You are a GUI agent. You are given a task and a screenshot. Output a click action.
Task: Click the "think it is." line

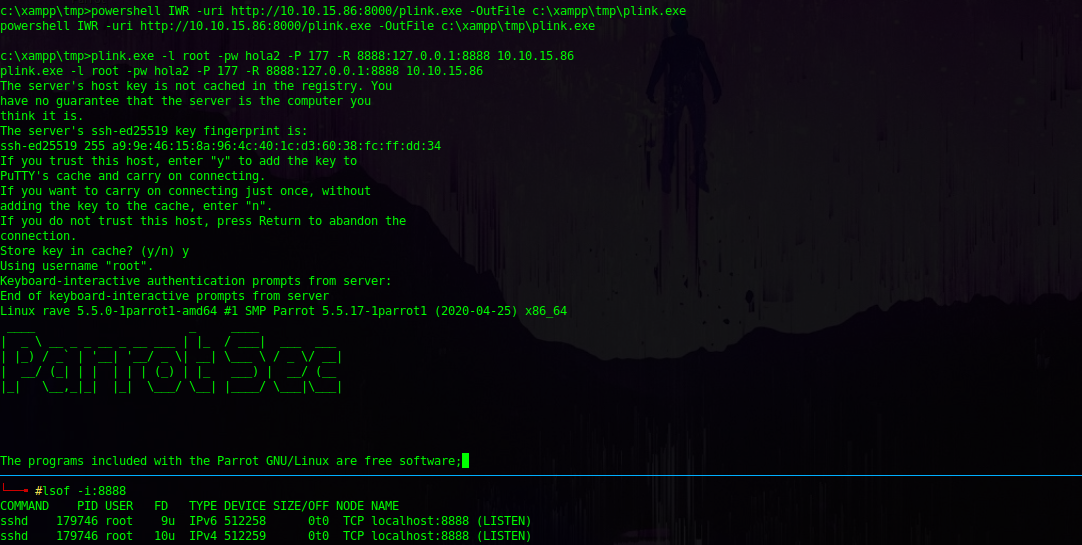click(x=41, y=116)
